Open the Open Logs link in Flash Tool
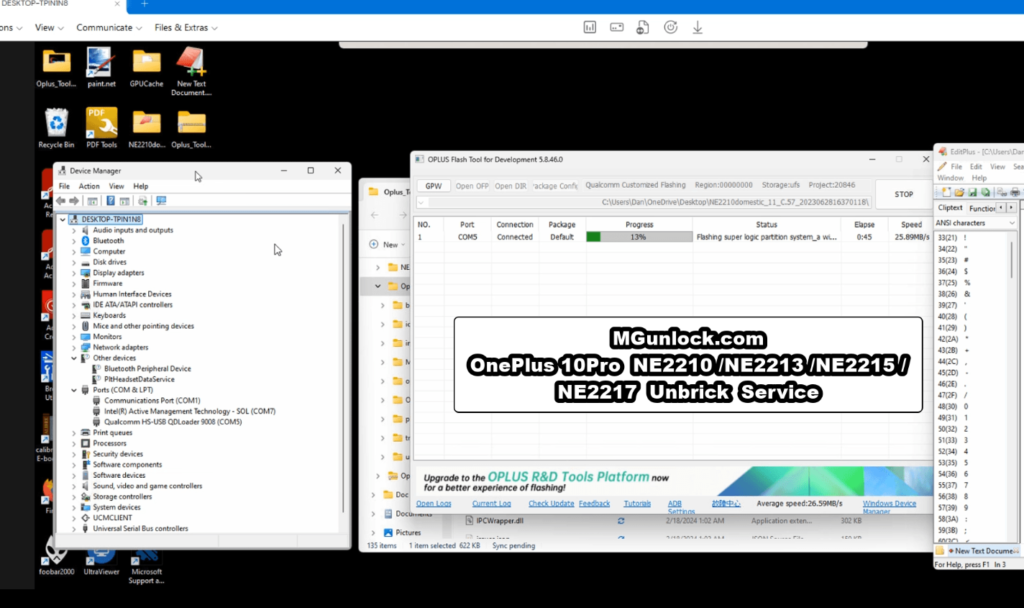1024x608 pixels. tap(434, 504)
